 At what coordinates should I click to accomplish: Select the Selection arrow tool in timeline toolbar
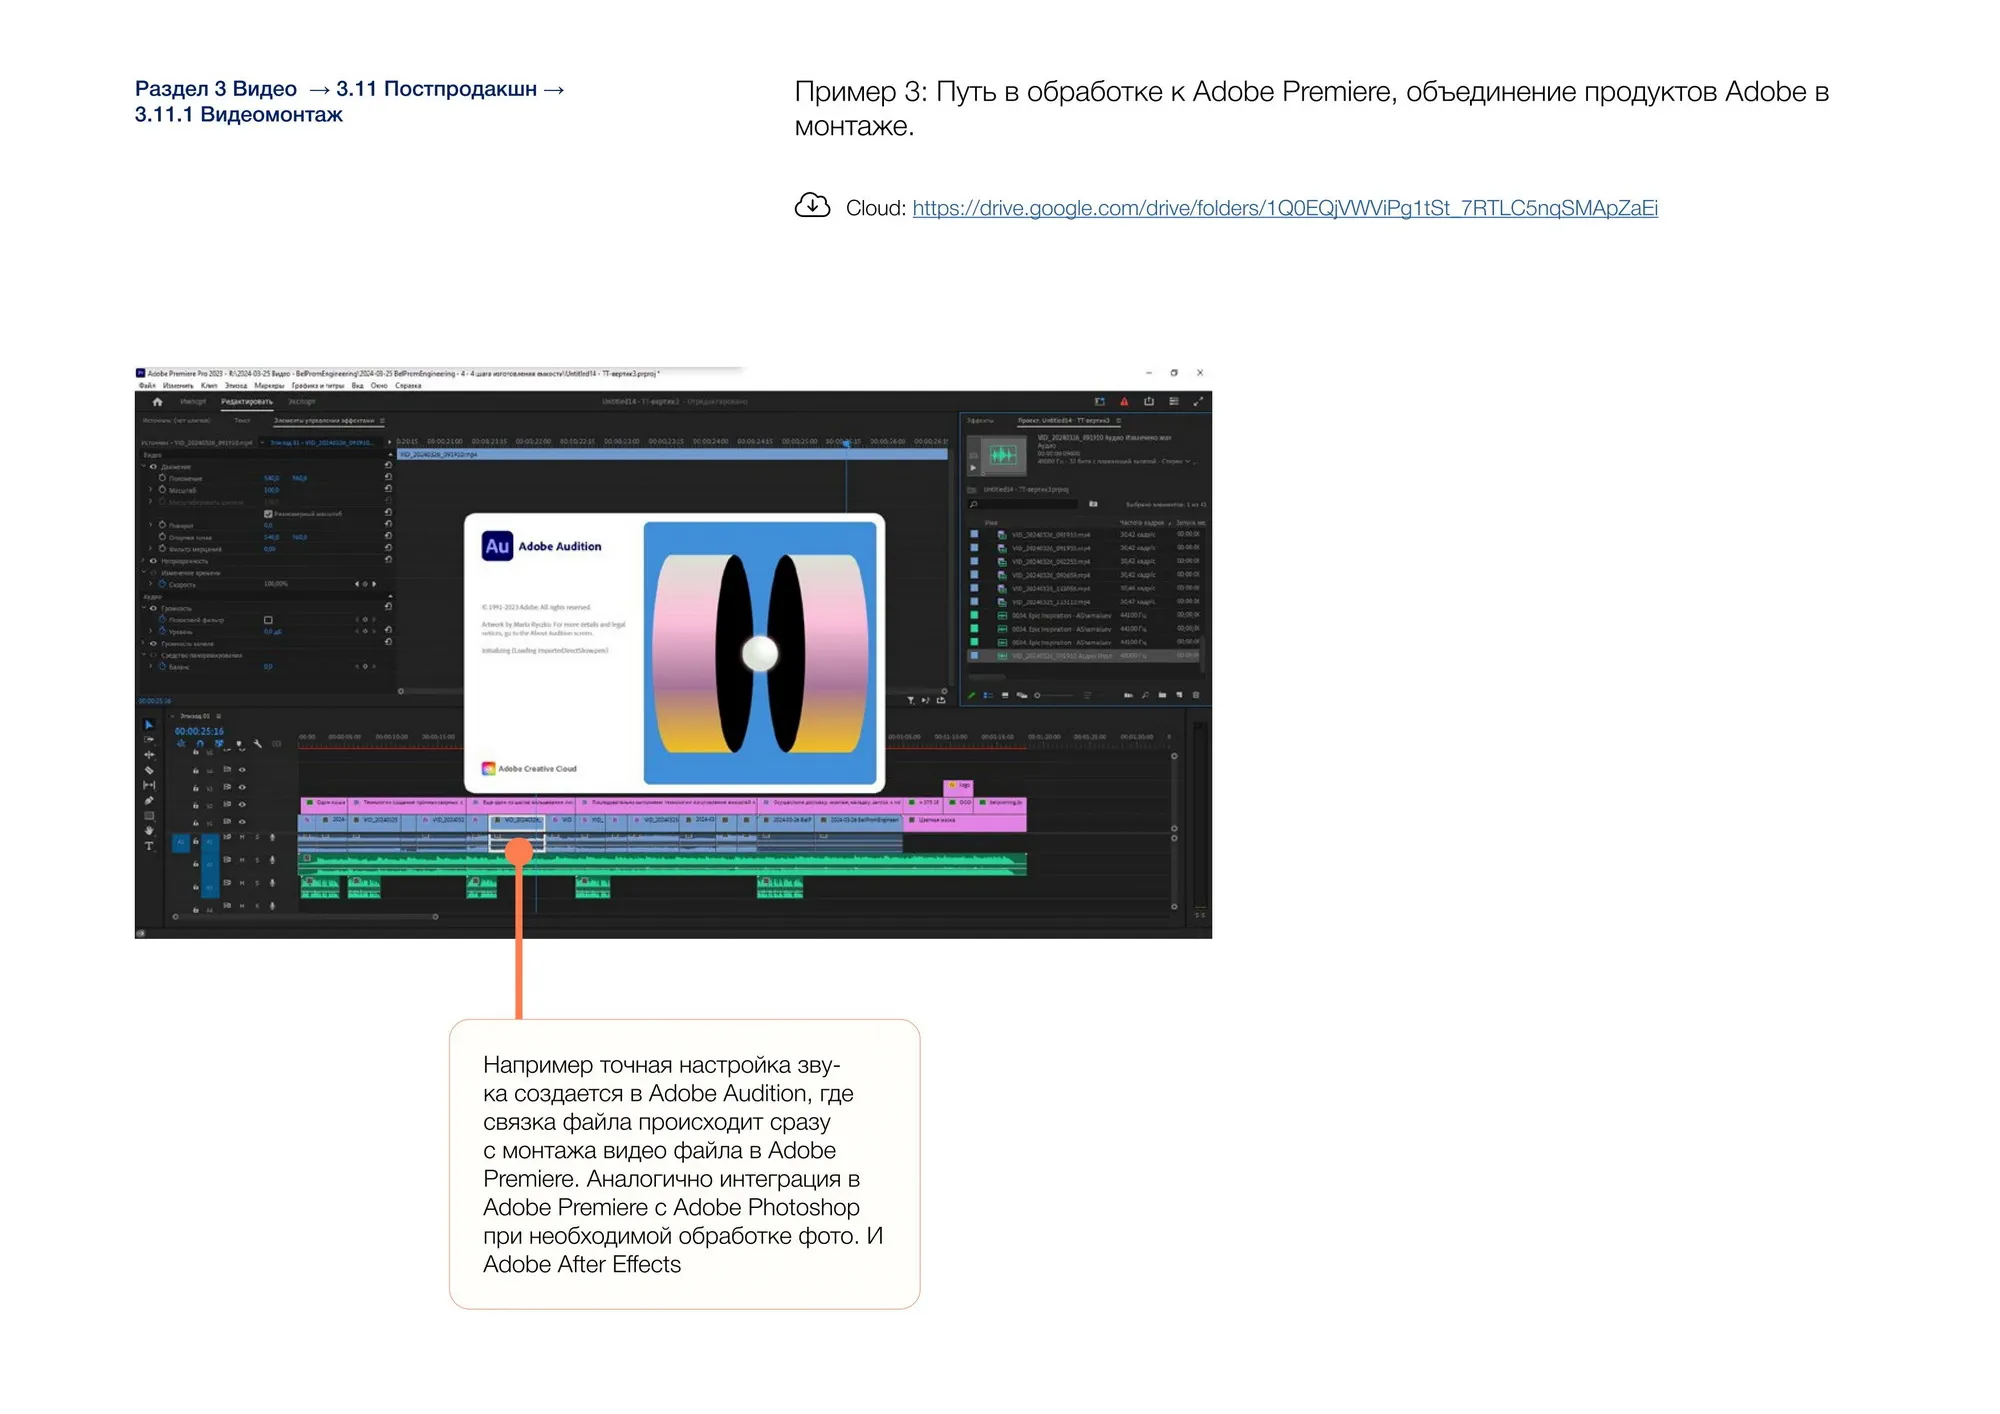point(149,724)
